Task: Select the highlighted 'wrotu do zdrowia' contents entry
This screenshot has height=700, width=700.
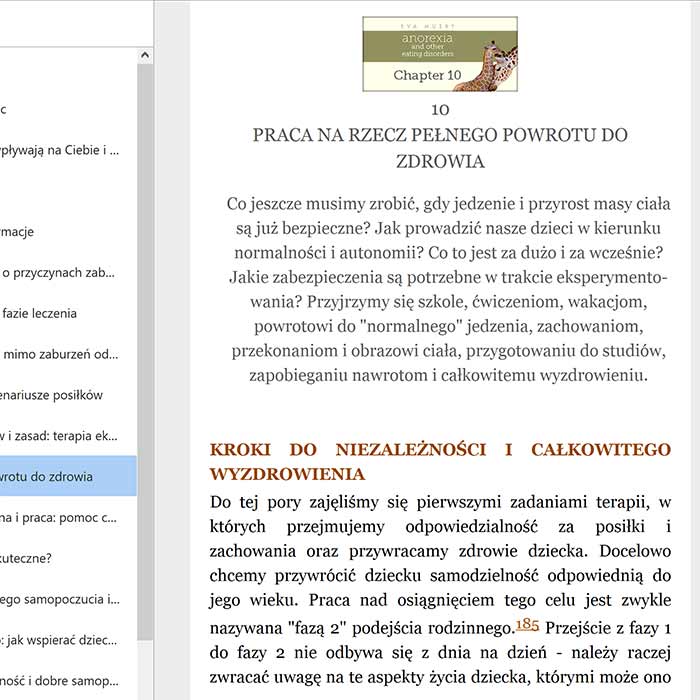Action: pyautogui.click(x=60, y=476)
